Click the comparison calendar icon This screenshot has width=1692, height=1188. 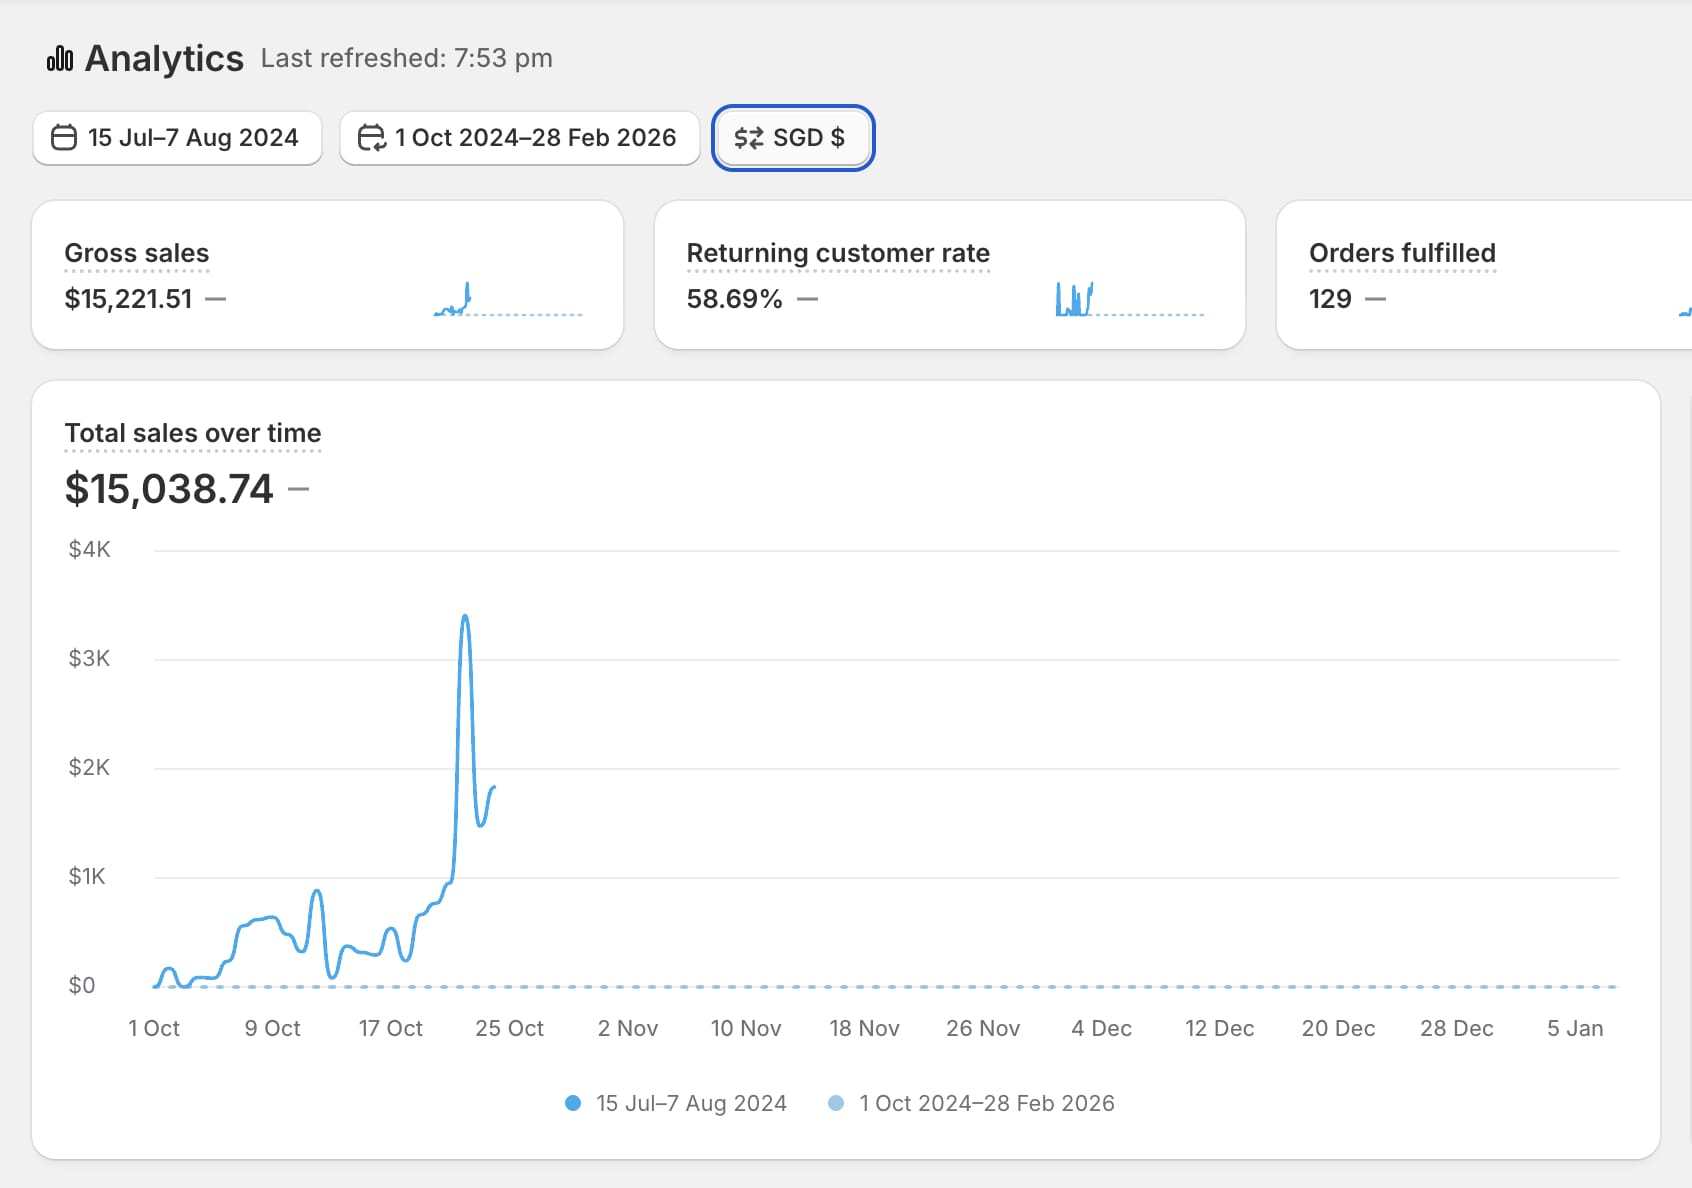371,138
